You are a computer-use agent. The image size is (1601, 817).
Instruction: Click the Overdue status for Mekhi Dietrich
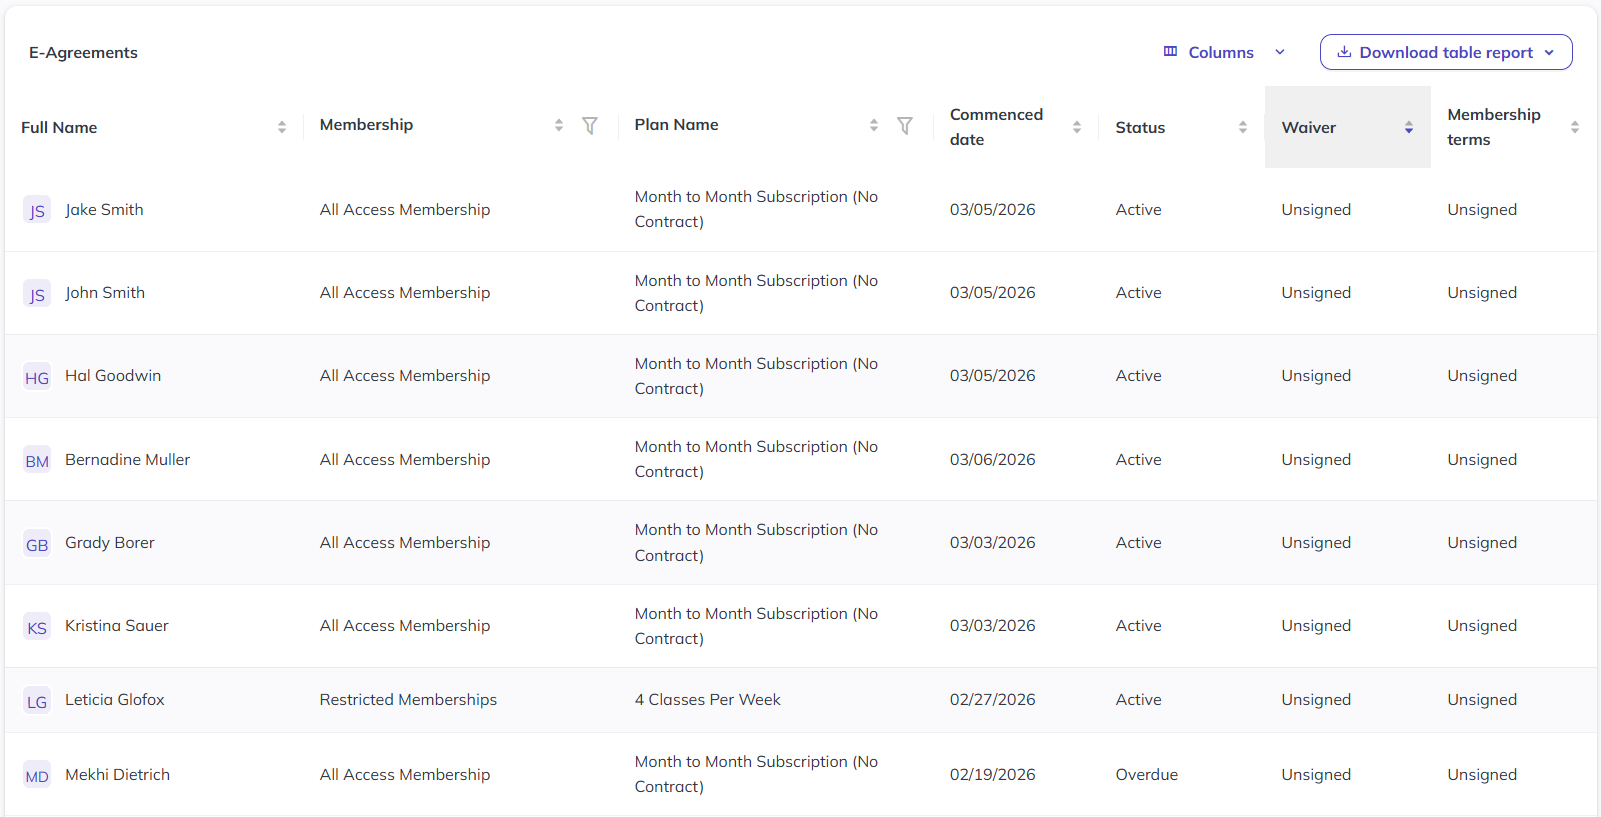(x=1147, y=774)
